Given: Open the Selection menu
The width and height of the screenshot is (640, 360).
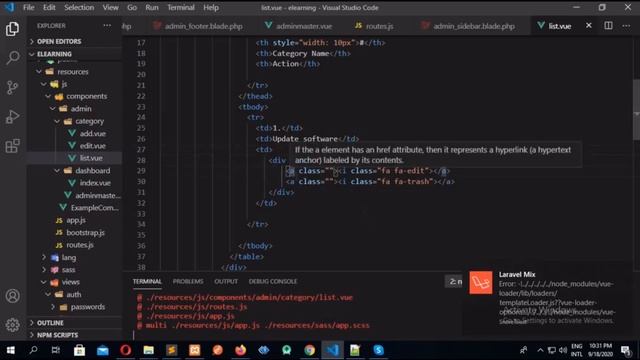Looking at the screenshot, I should (79, 7).
